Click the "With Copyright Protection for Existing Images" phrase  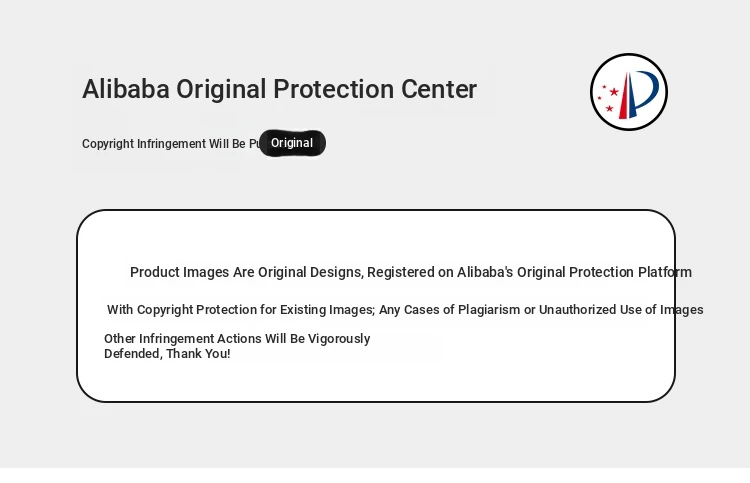(x=241, y=310)
